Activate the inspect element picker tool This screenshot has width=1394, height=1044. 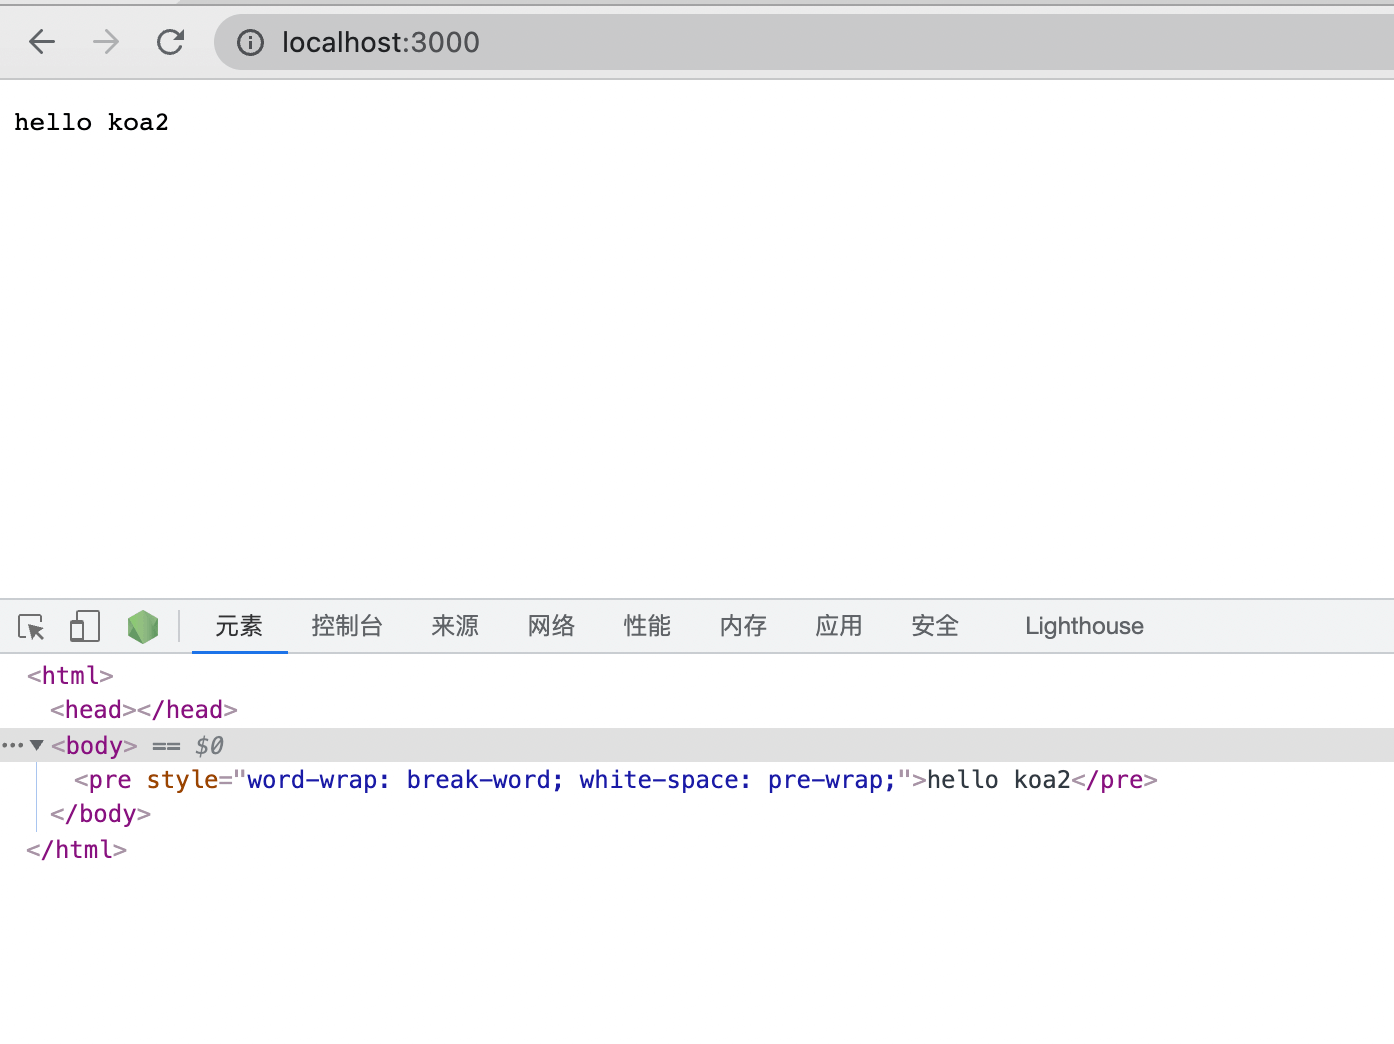point(32,627)
